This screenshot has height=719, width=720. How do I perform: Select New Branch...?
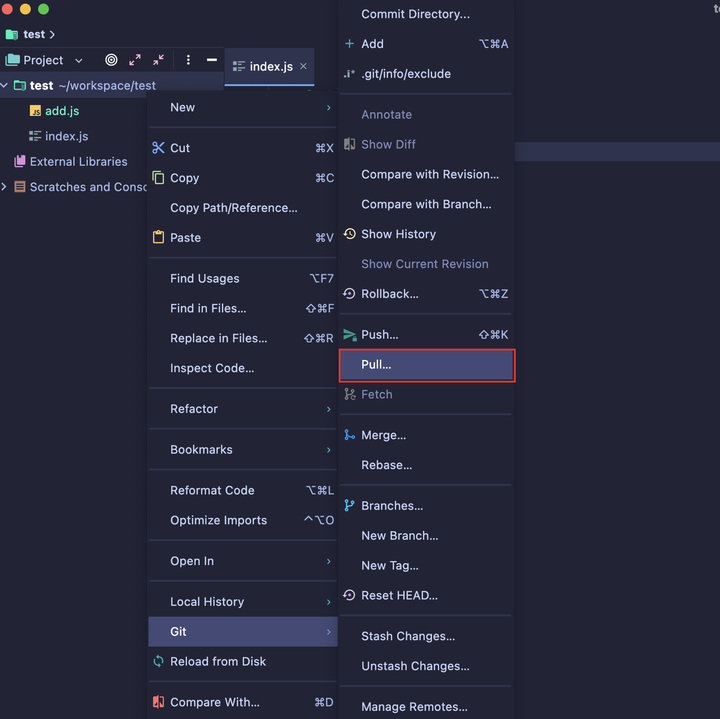tap(426, 535)
